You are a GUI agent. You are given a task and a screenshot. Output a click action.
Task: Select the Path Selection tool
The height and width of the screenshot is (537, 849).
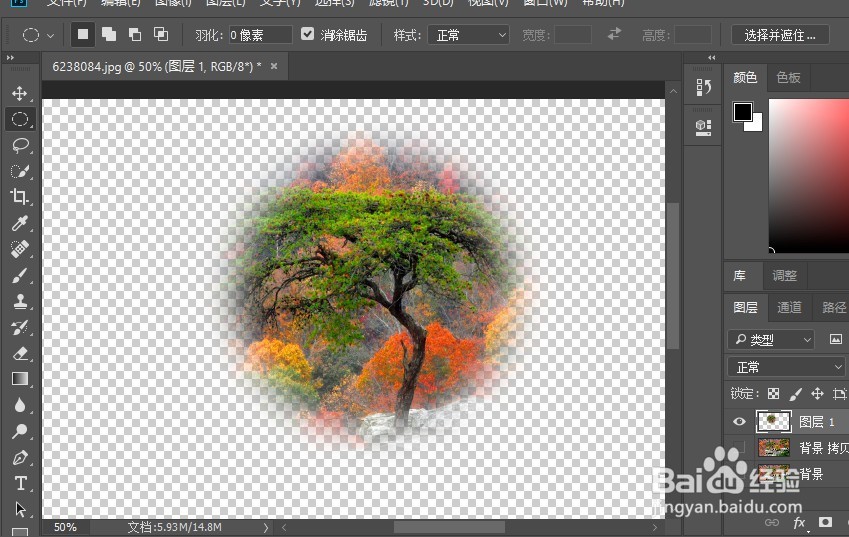click(20, 509)
